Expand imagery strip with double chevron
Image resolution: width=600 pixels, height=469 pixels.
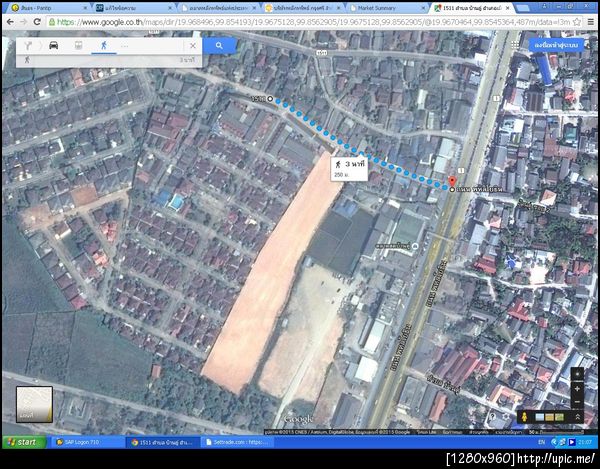[577, 417]
